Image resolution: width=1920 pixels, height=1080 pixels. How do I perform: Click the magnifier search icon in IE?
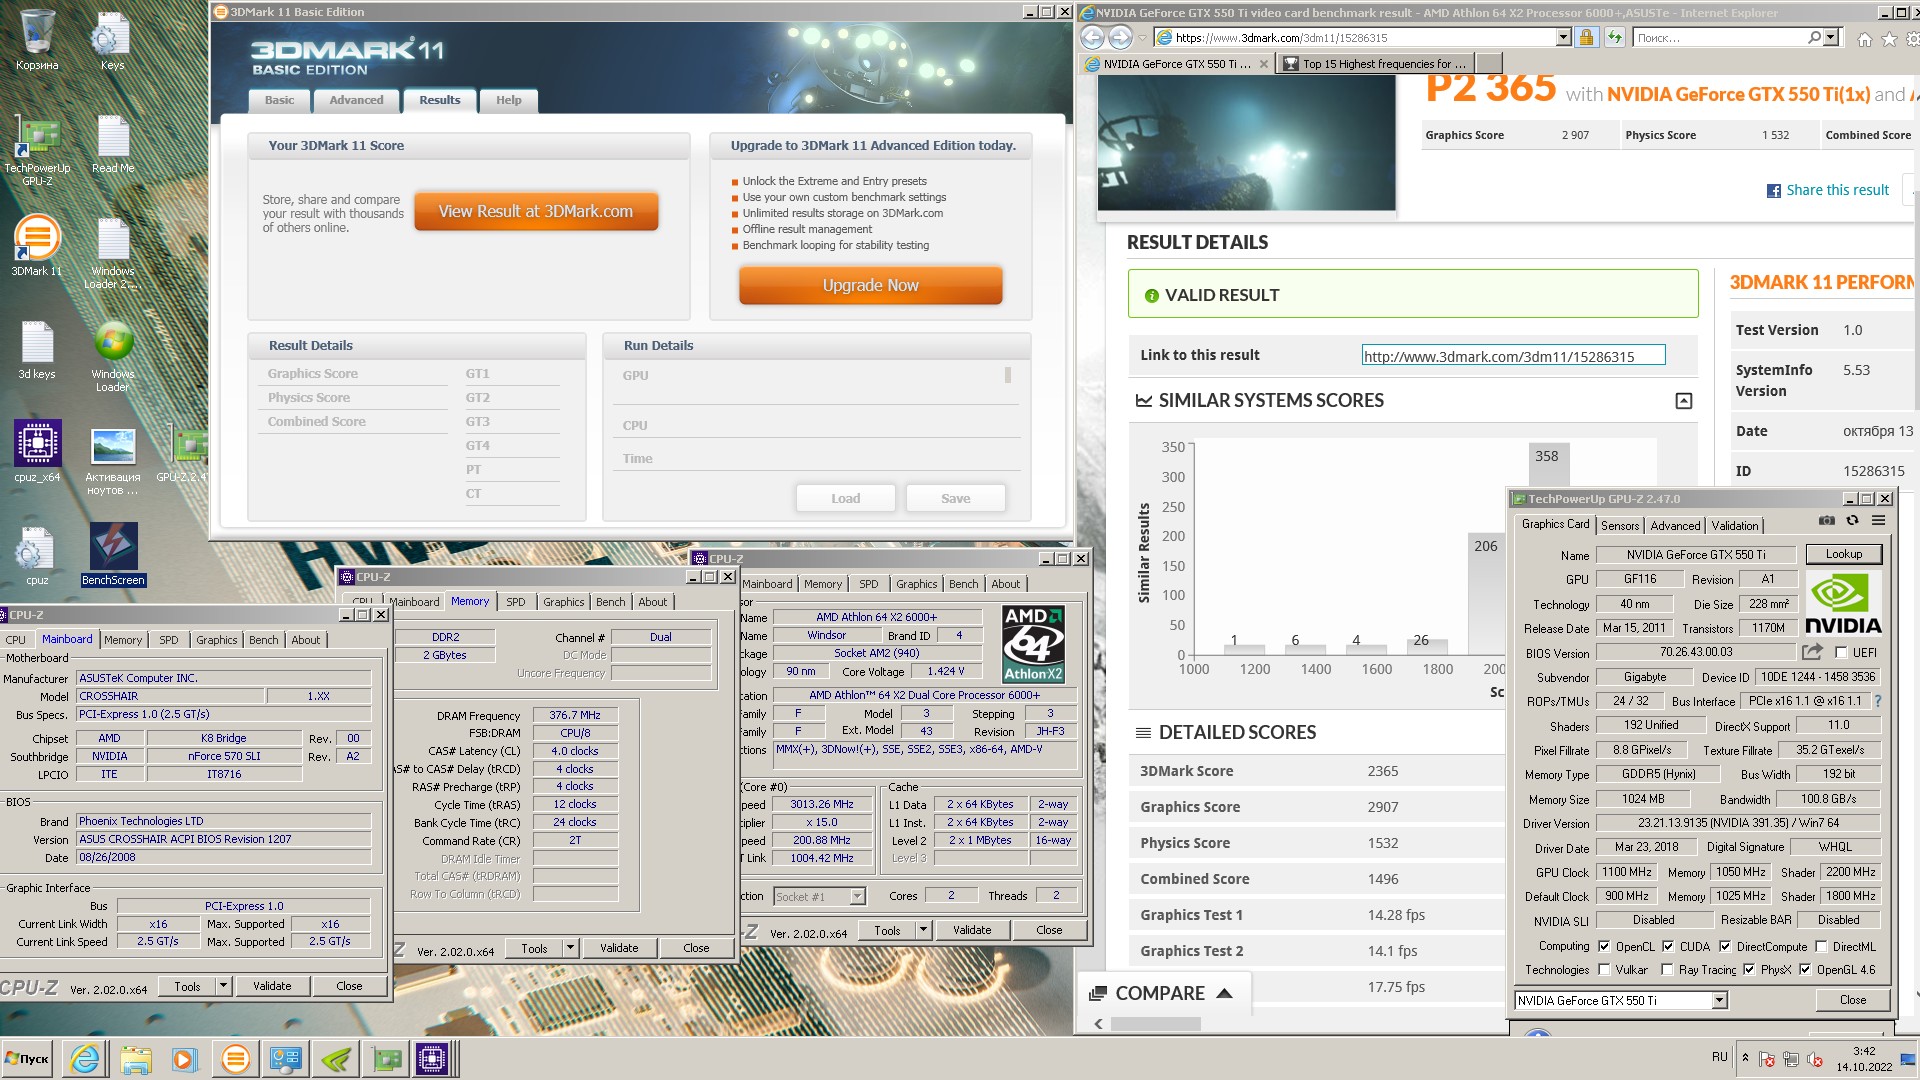[x=1814, y=38]
